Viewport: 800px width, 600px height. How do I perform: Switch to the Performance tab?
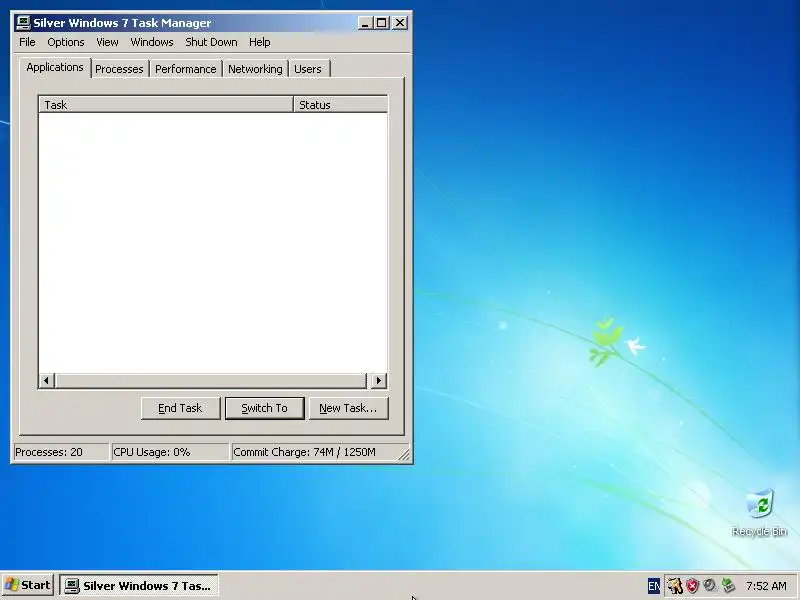pos(186,69)
